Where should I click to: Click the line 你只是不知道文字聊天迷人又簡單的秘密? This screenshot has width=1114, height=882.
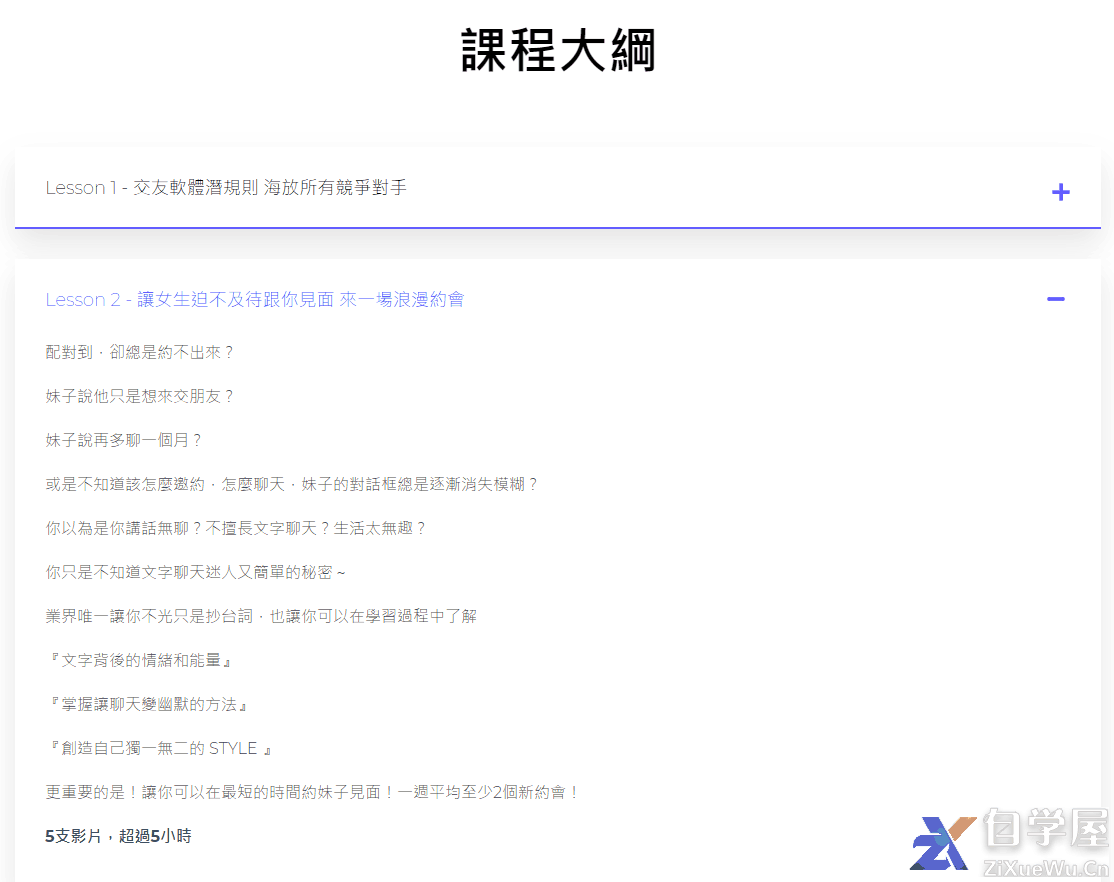tap(195, 572)
